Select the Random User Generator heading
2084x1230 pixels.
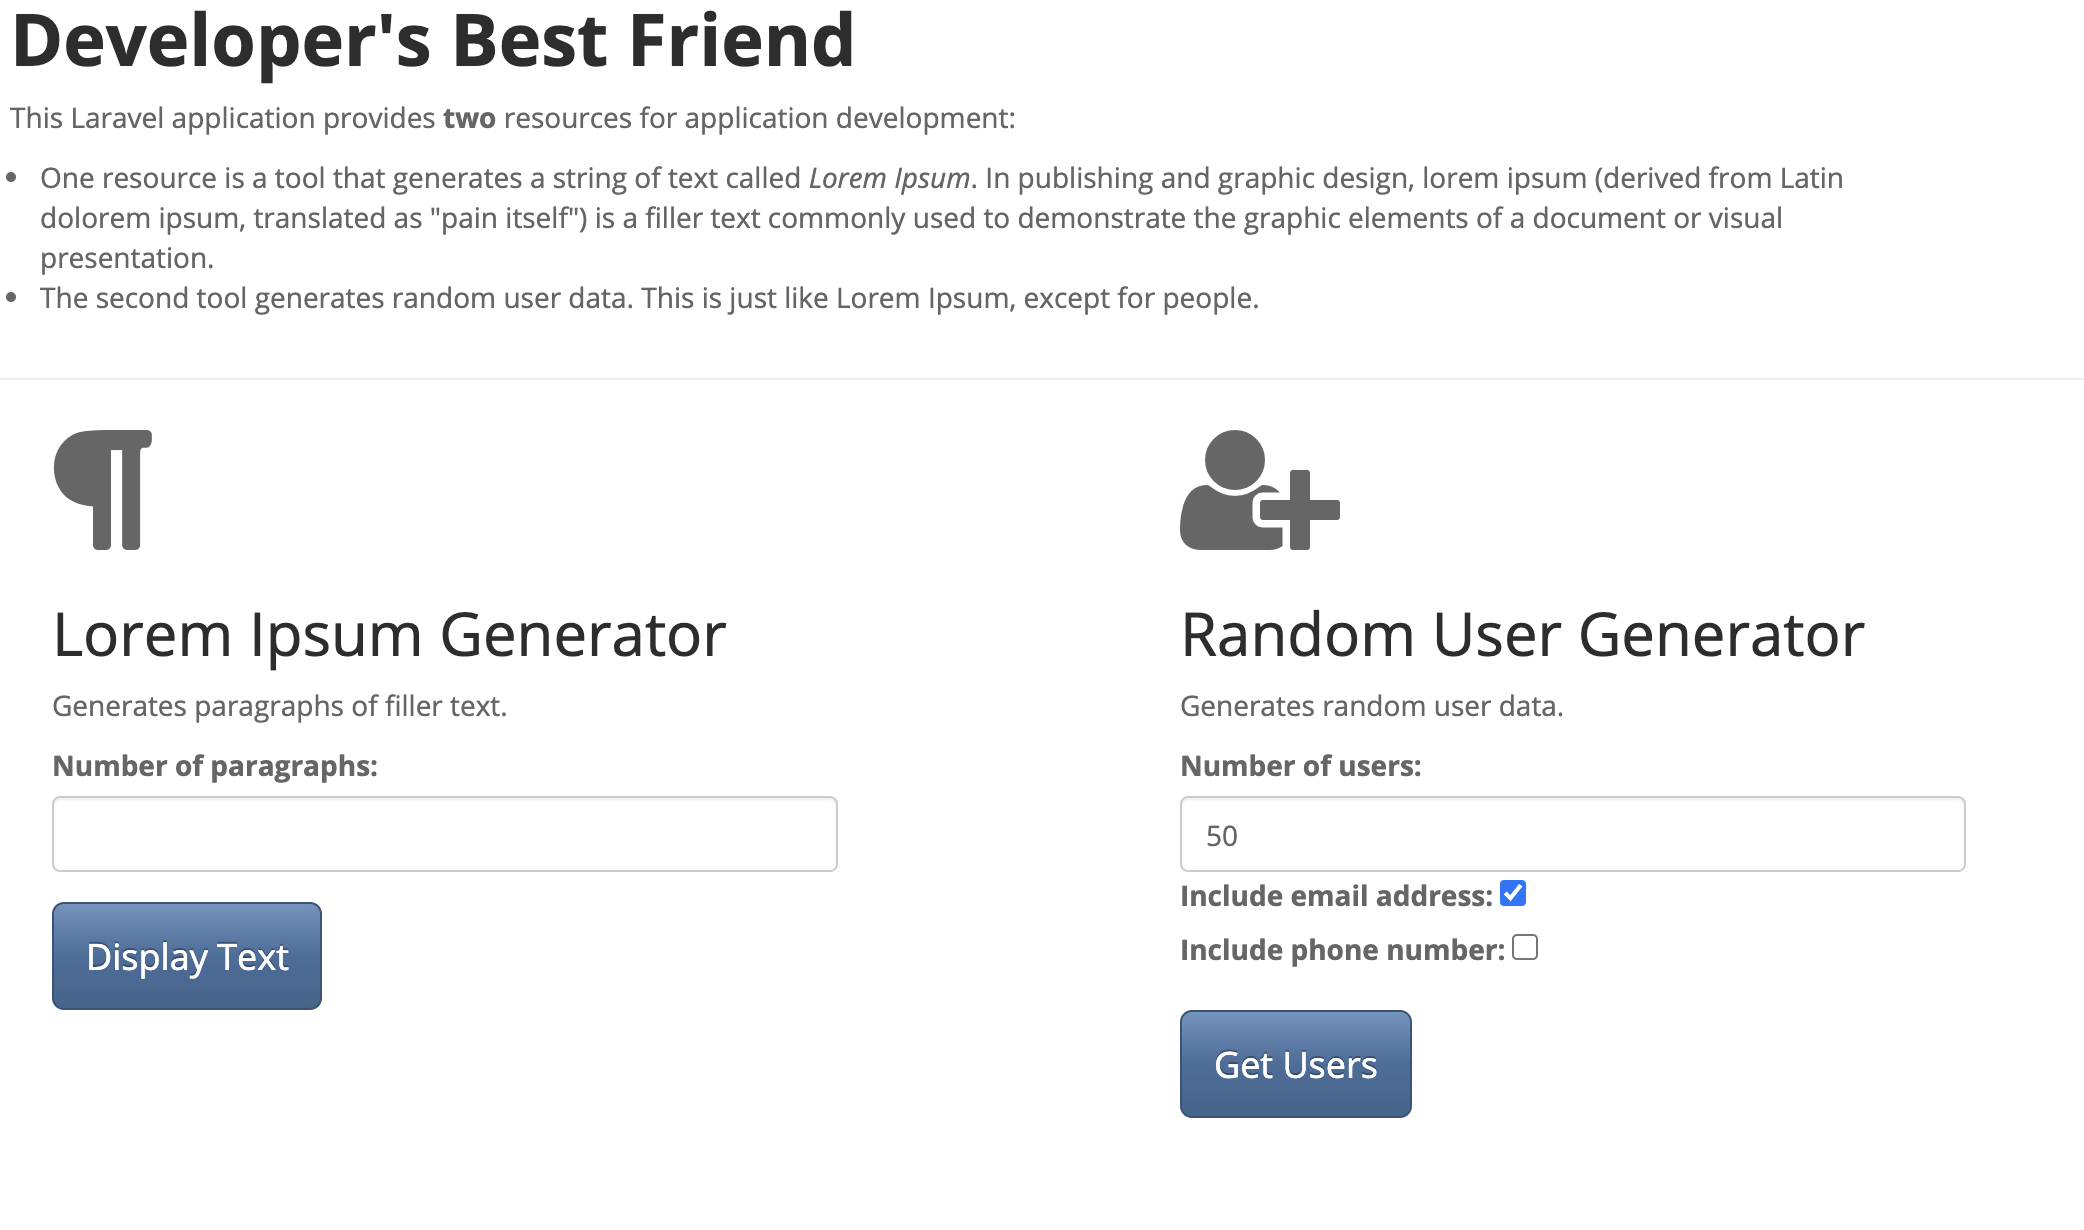[x=1523, y=635]
